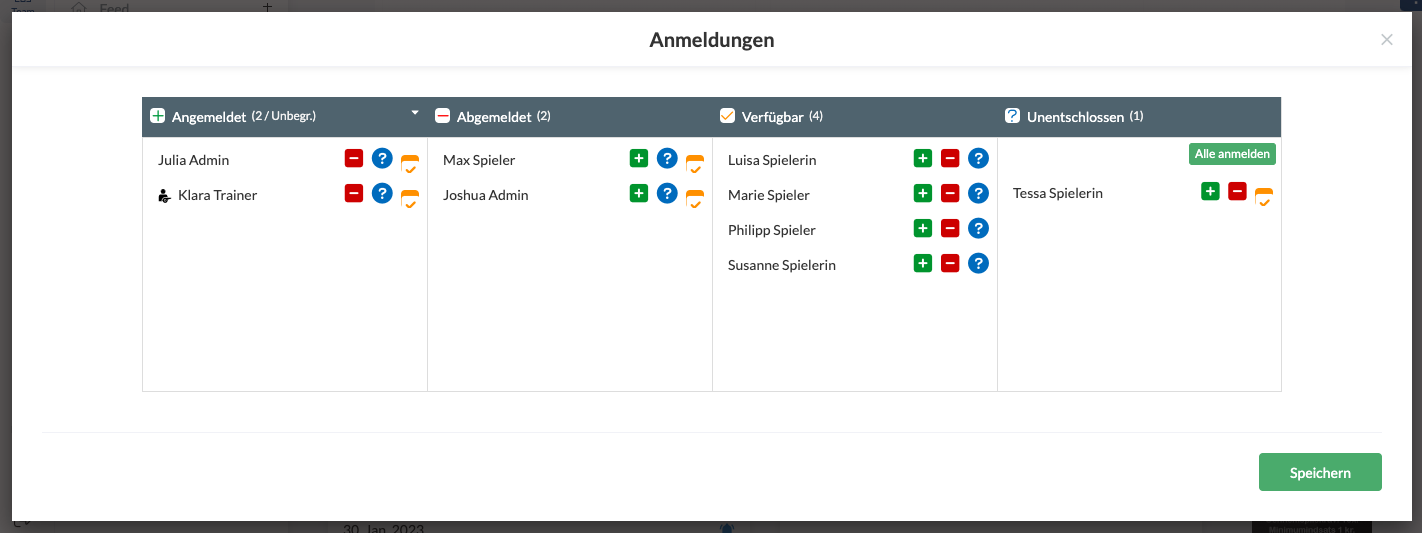This screenshot has width=1422, height=533.
Task: Mark Joshua Admin as undecided with question icon
Action: tap(667, 194)
